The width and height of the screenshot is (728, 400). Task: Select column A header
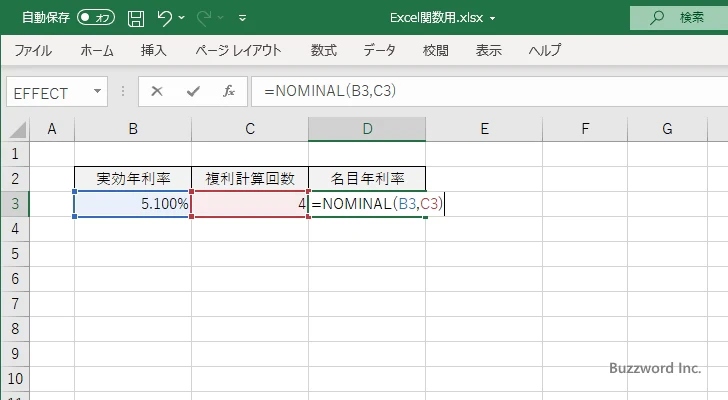pos(52,129)
